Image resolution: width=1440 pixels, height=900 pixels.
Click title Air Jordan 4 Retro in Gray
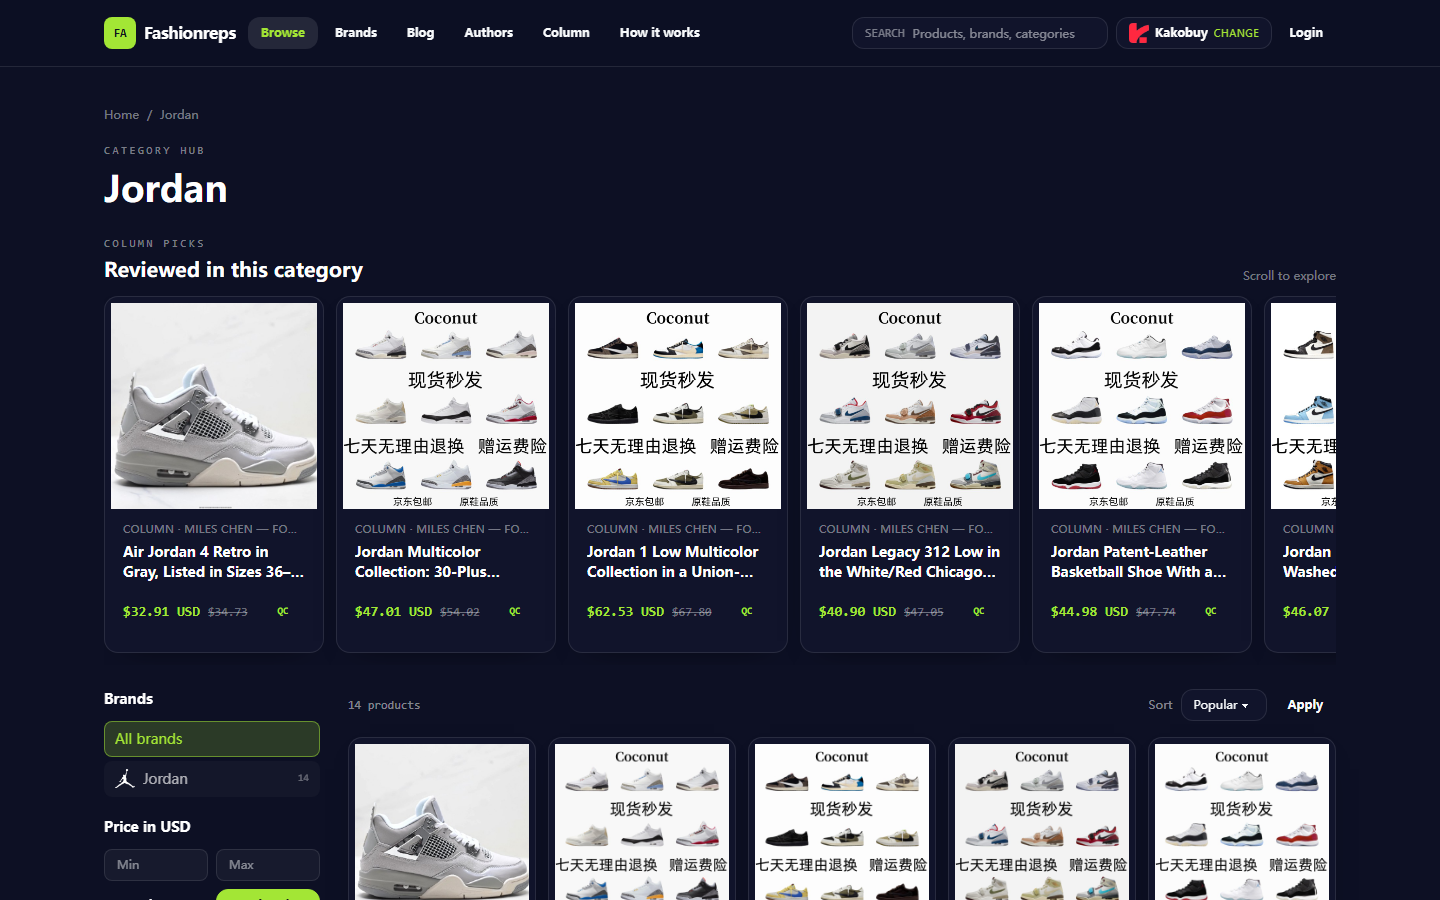coord(213,562)
